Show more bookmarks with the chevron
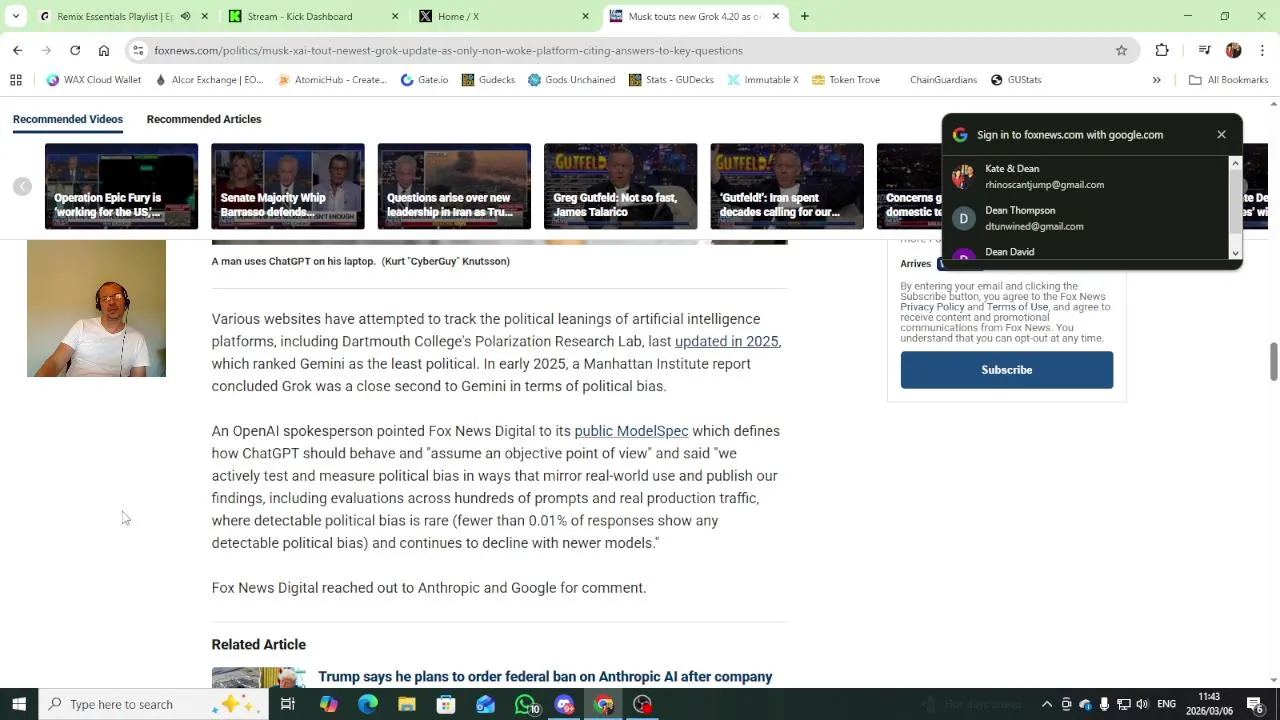Screen dimensions: 1280x720 tap(1157, 80)
